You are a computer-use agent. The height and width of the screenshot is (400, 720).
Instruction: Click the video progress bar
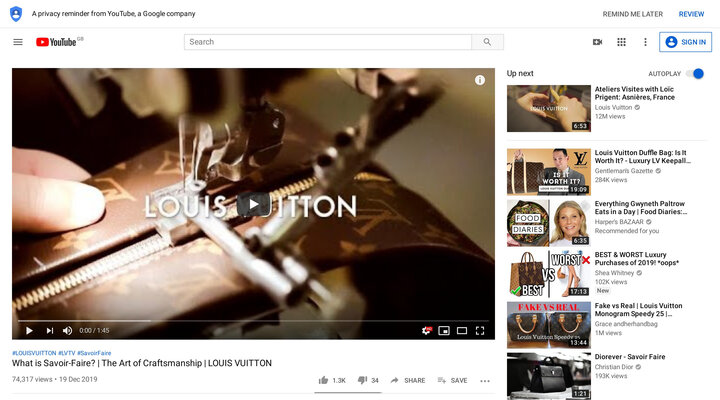coord(253,321)
